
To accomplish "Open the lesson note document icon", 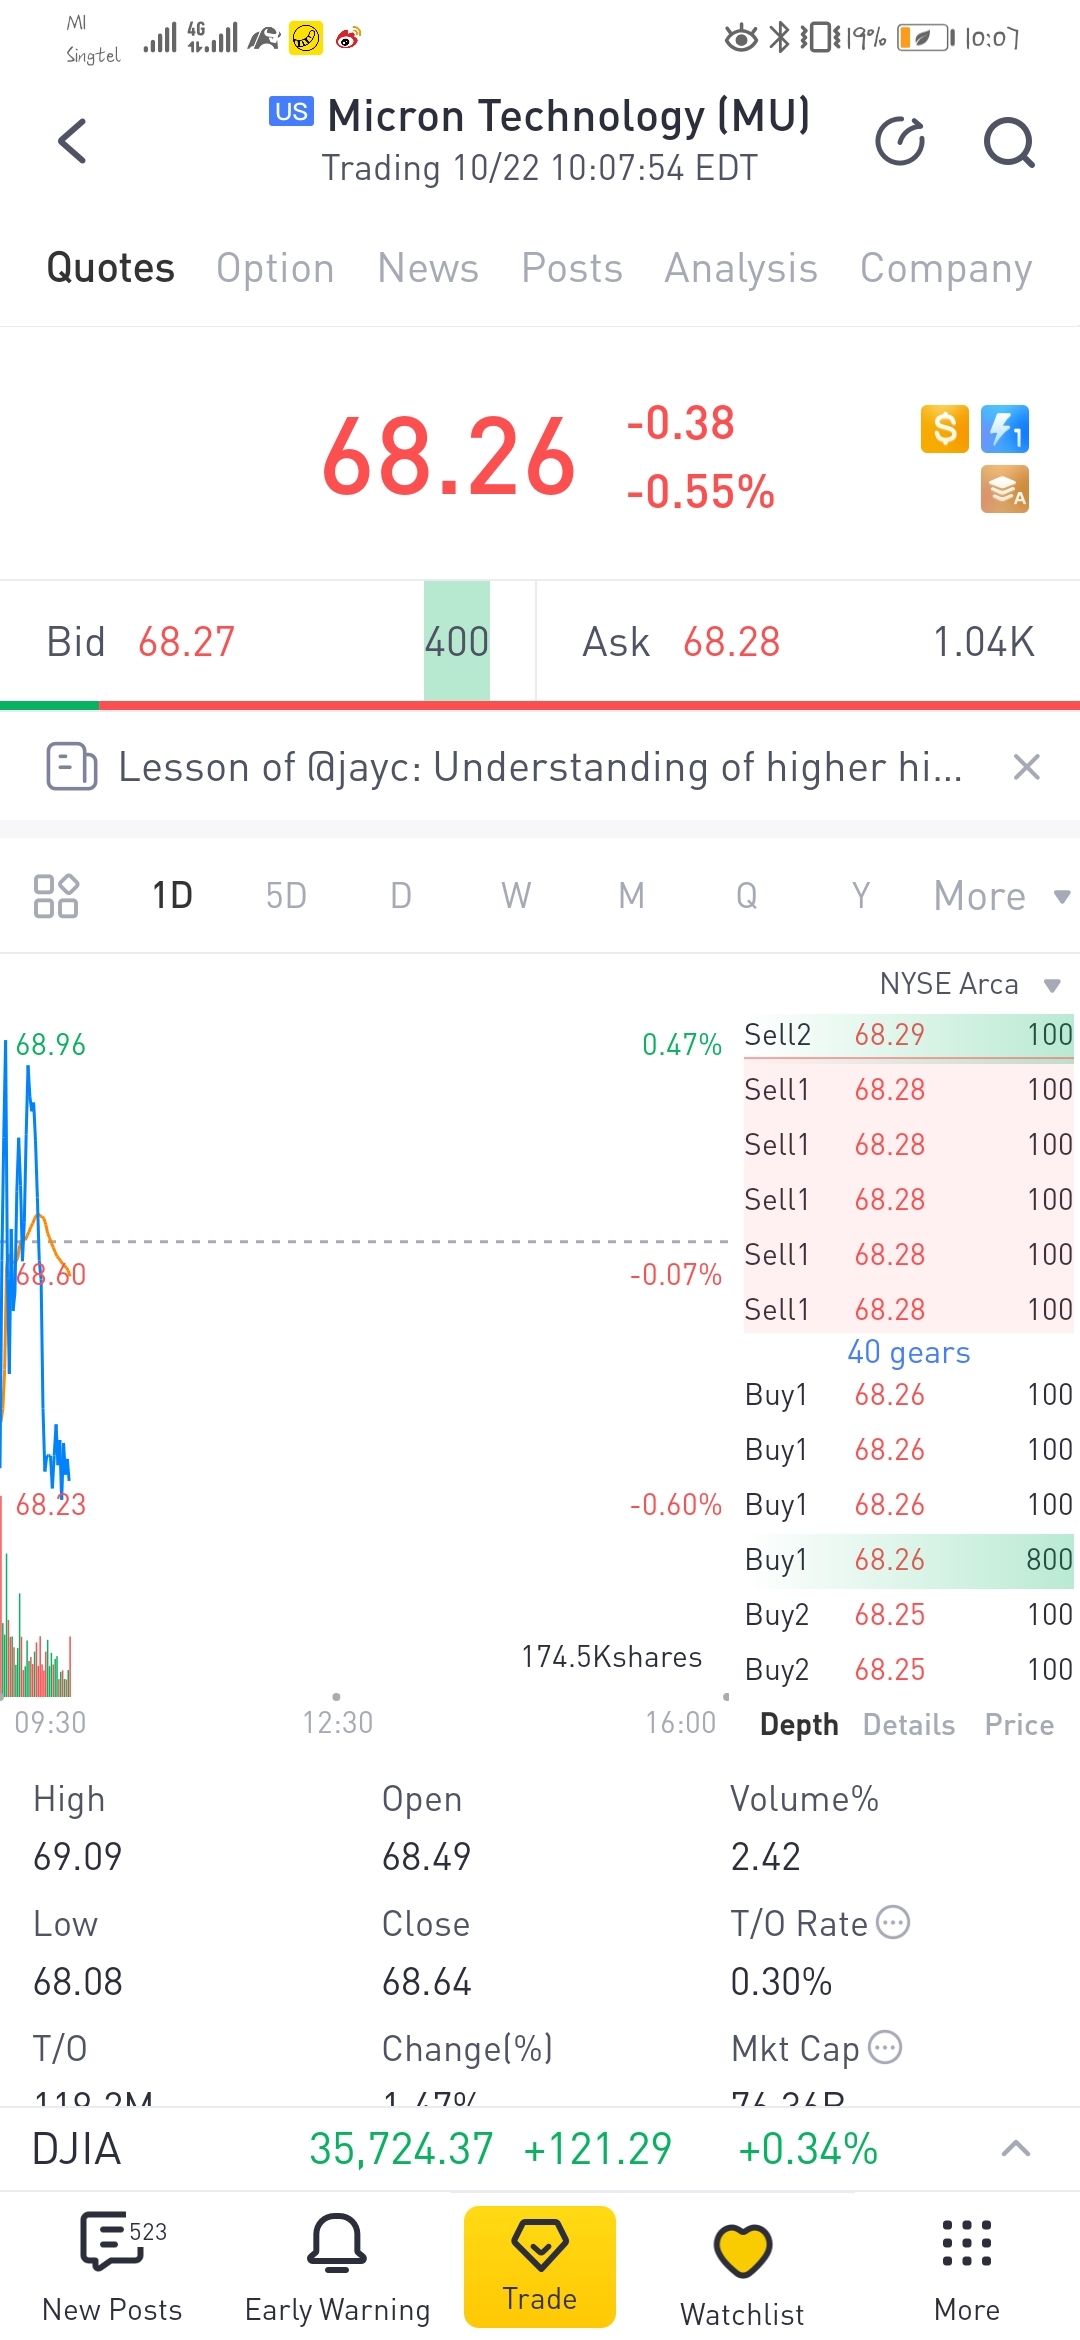I will pyautogui.click(x=72, y=767).
